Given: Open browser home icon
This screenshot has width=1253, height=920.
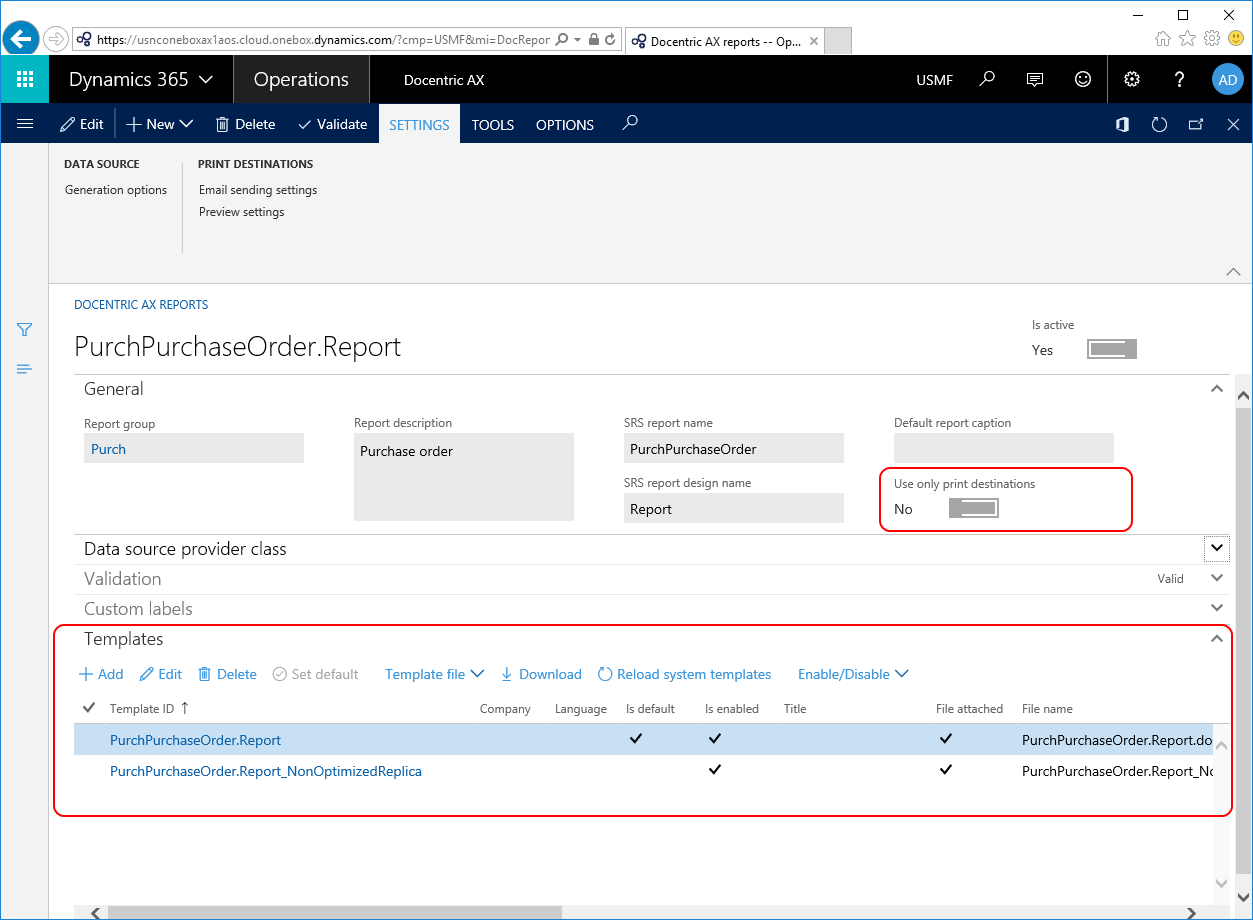Looking at the screenshot, I should coord(1163,38).
